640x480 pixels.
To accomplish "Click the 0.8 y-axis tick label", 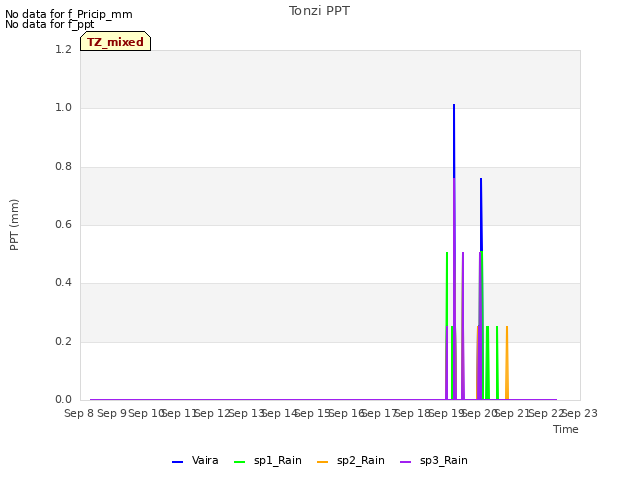I will click(x=63, y=167).
